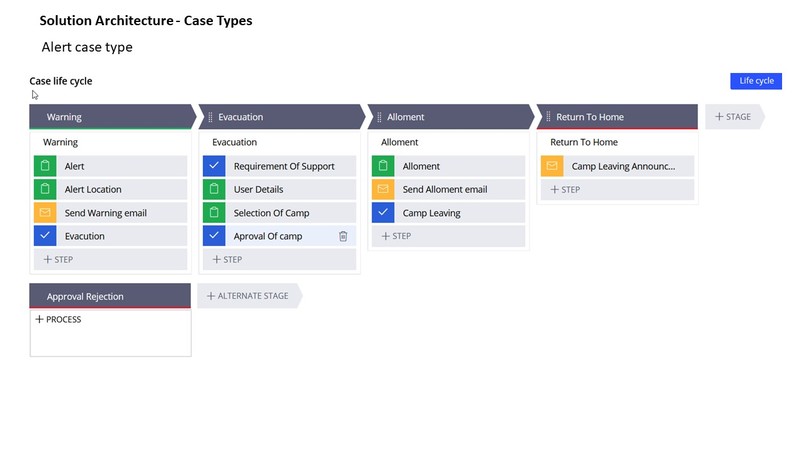Click green clipboard icon for User Details
This screenshot has width=806, height=453.
(x=214, y=189)
